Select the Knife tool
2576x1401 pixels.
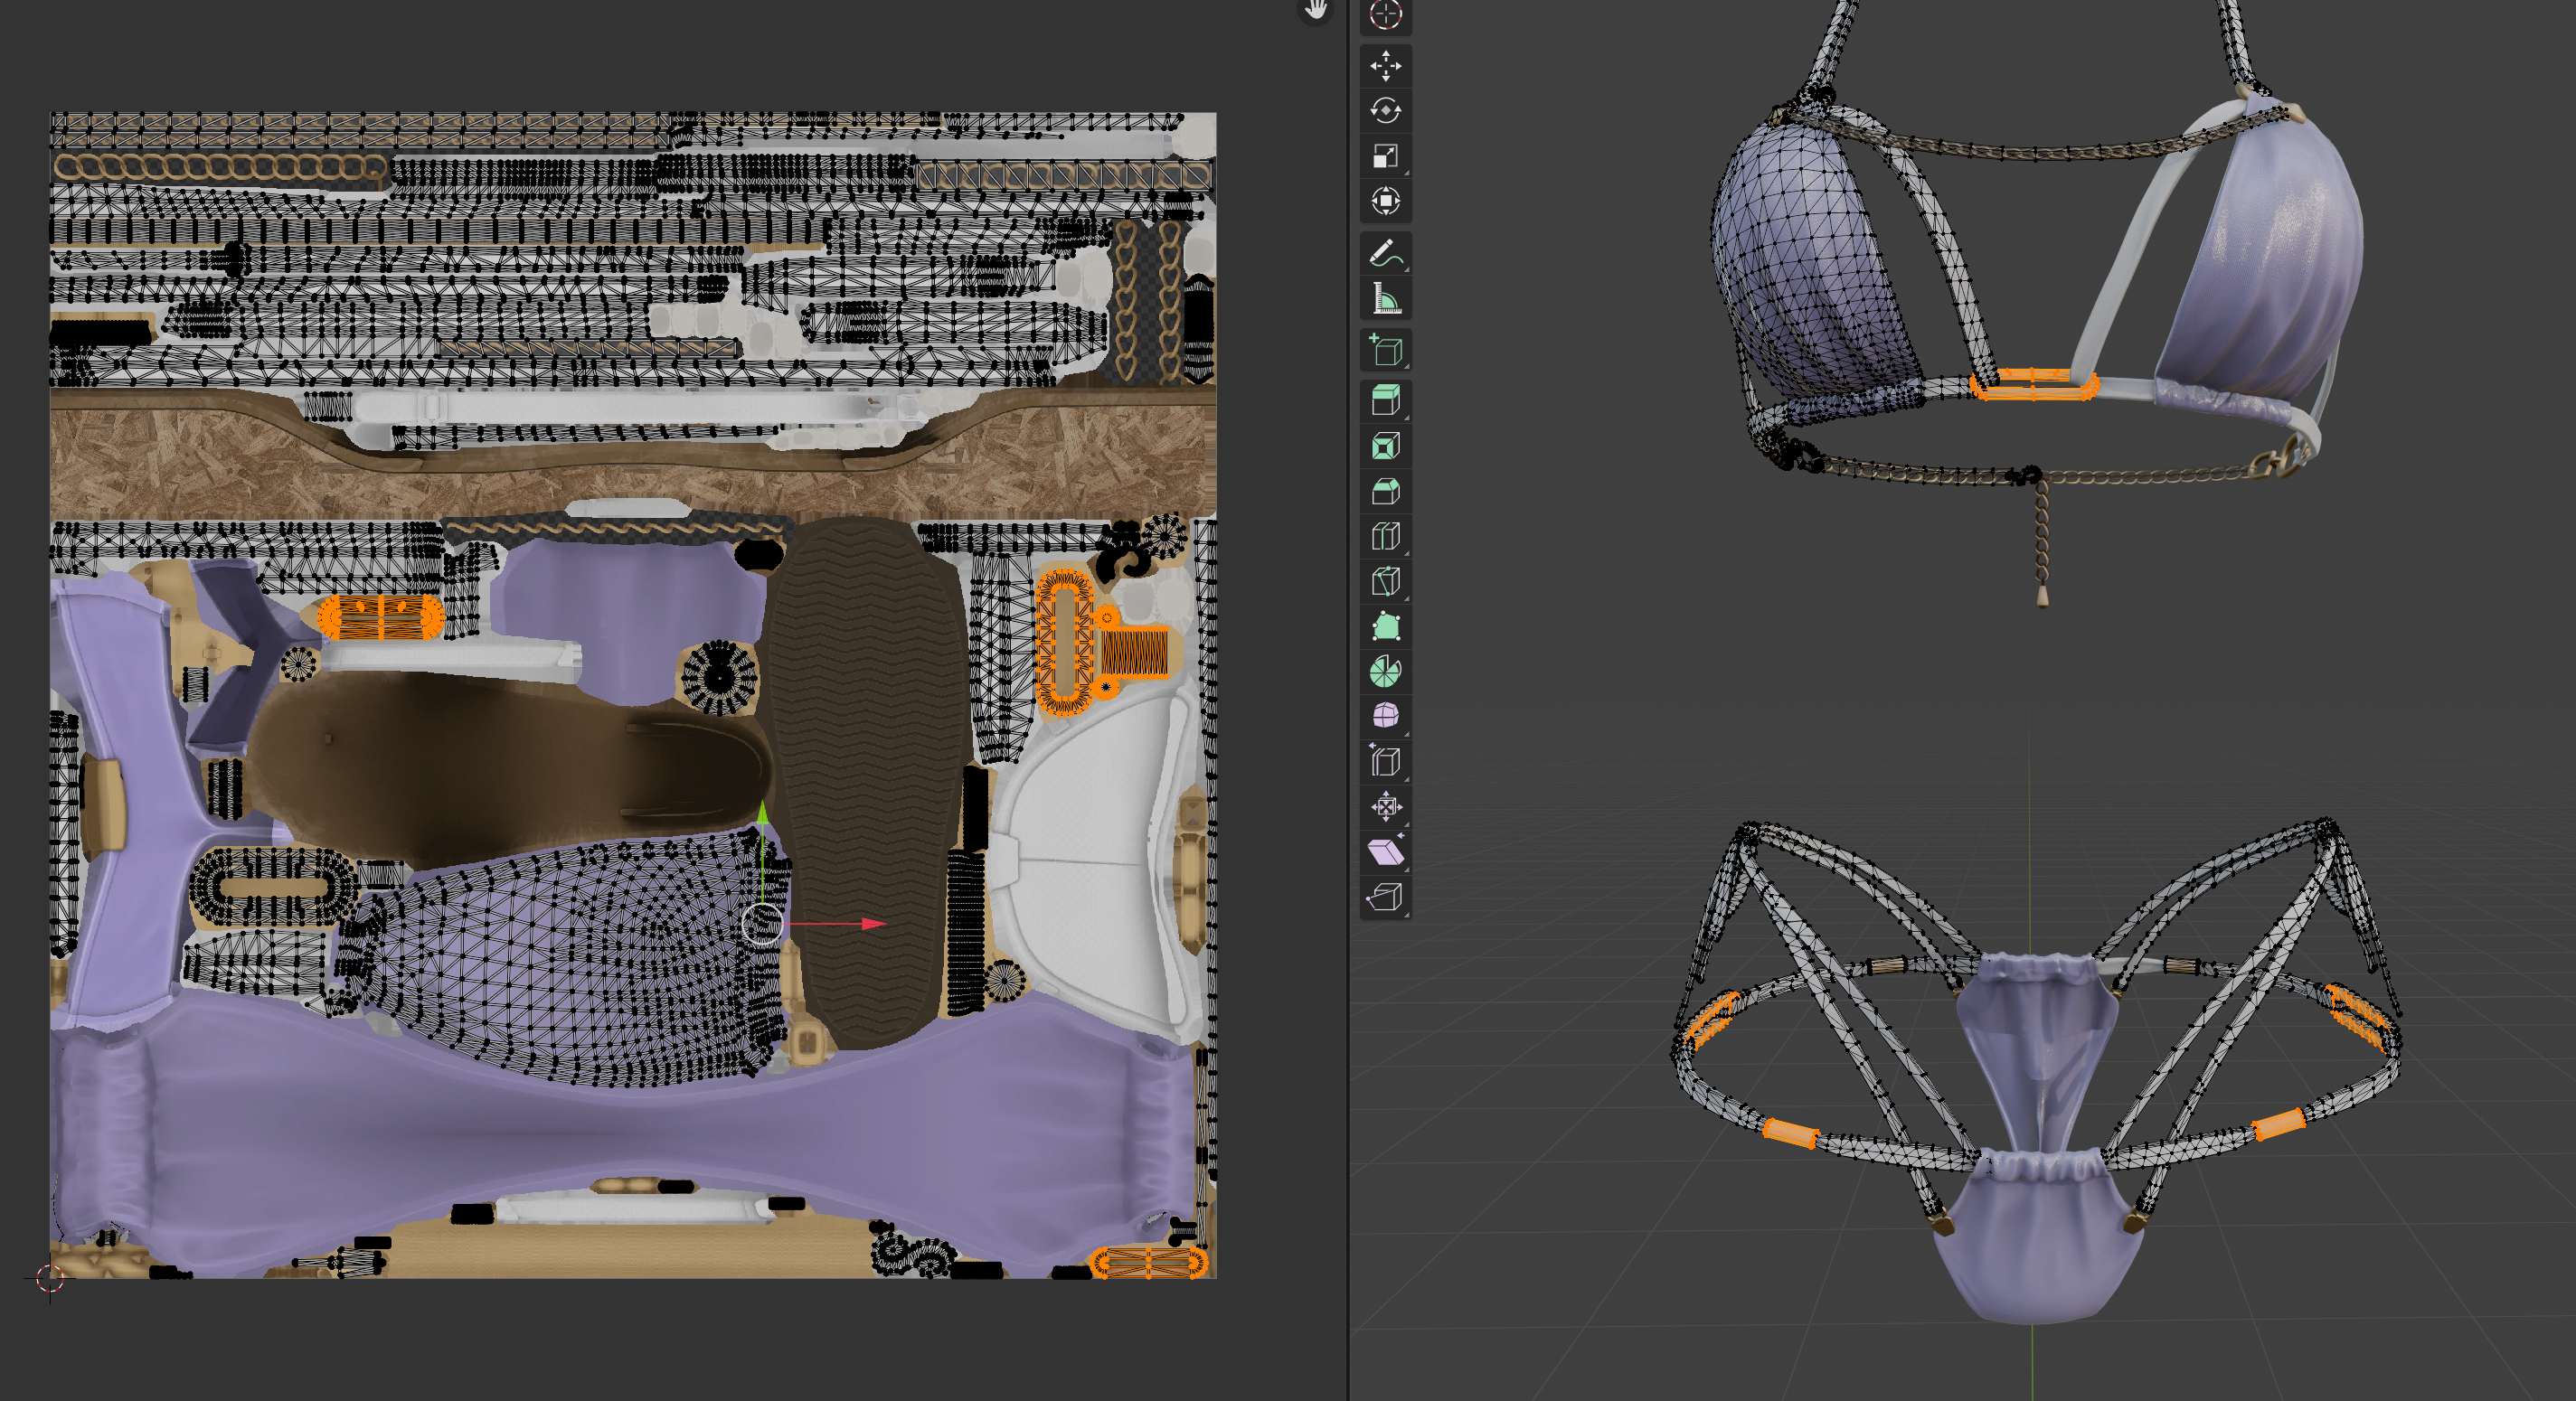tap(1385, 581)
